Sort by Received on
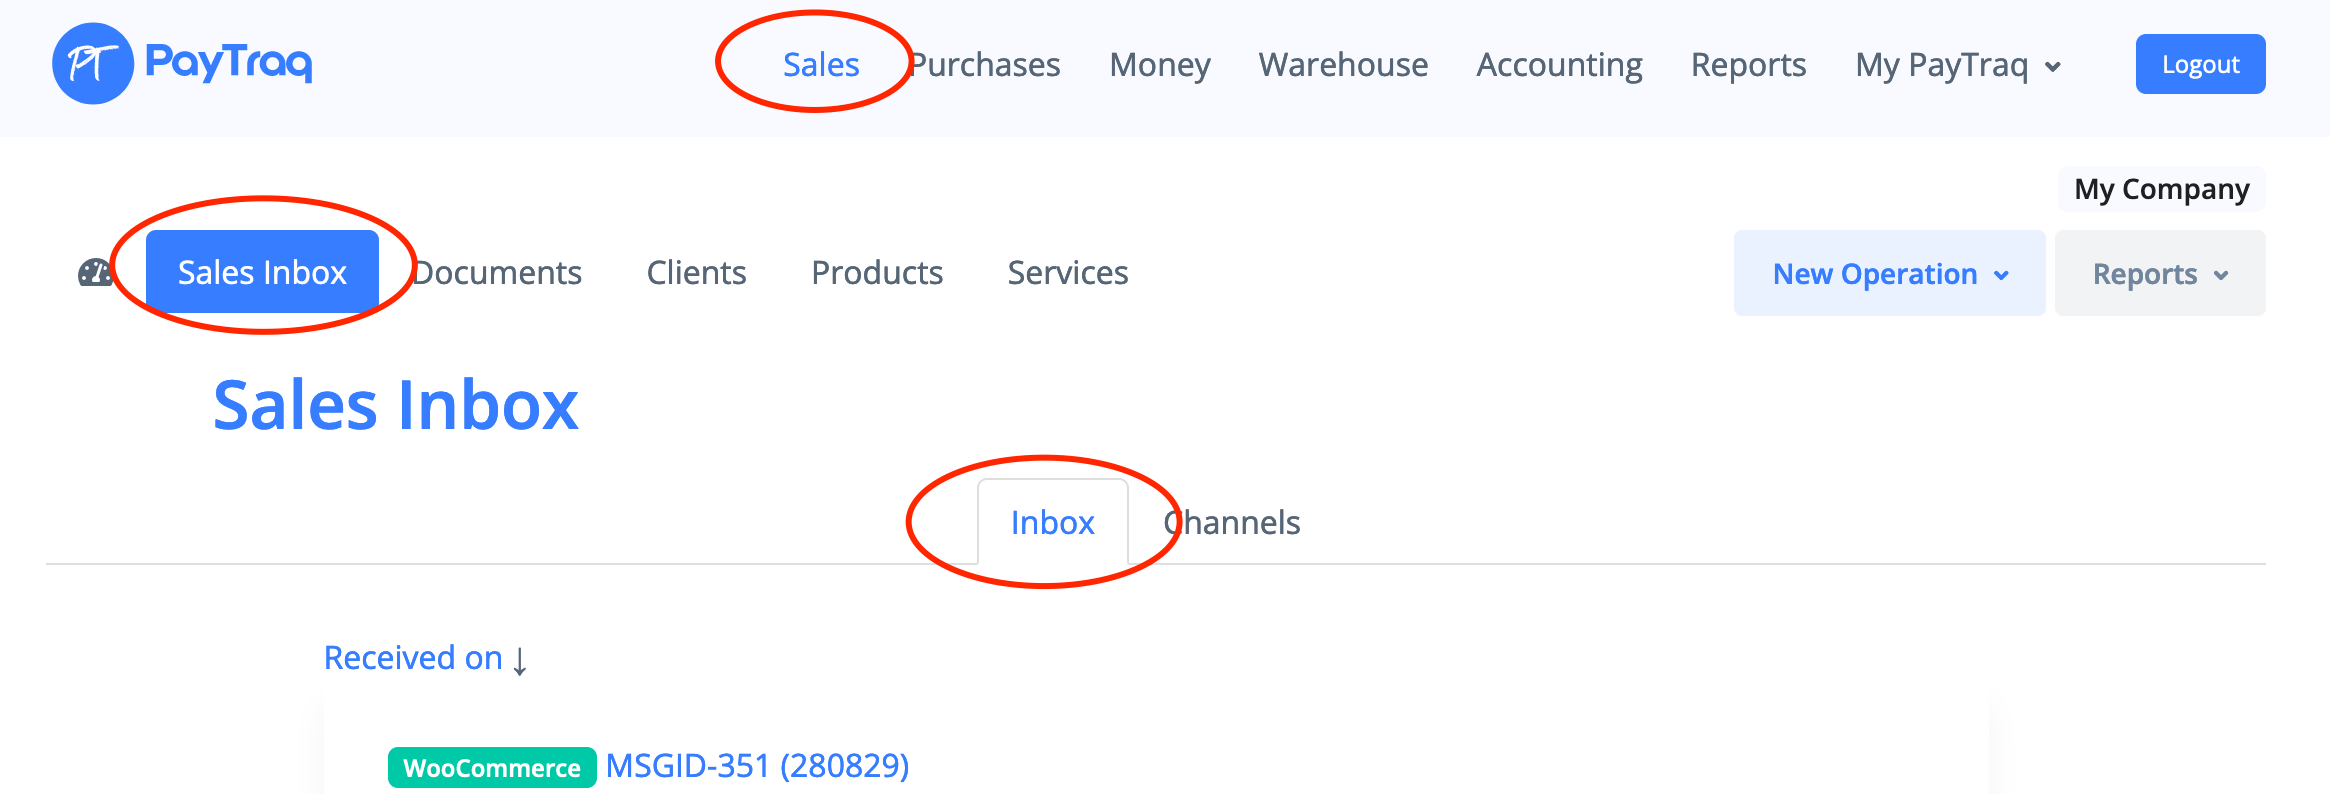Image resolution: width=2330 pixels, height=794 pixels. (x=413, y=658)
